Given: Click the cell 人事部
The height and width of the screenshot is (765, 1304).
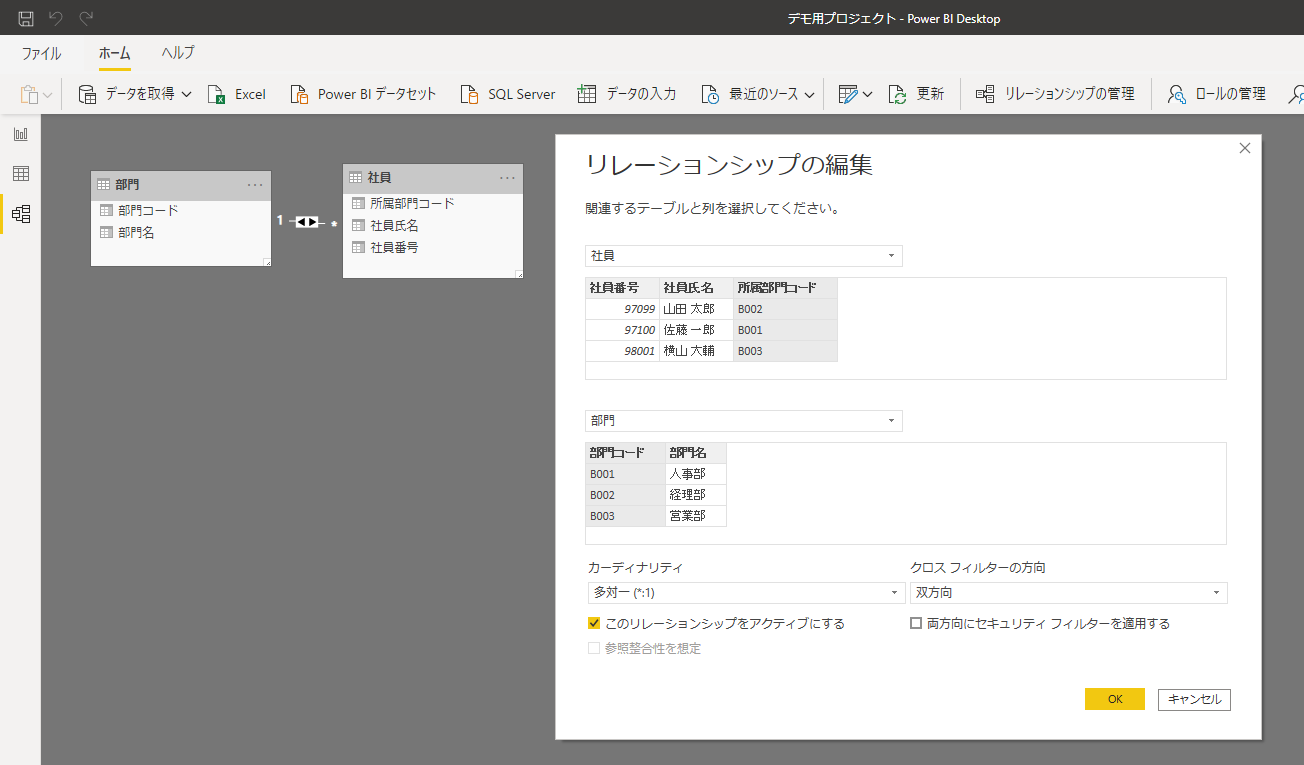Looking at the screenshot, I should pos(696,474).
